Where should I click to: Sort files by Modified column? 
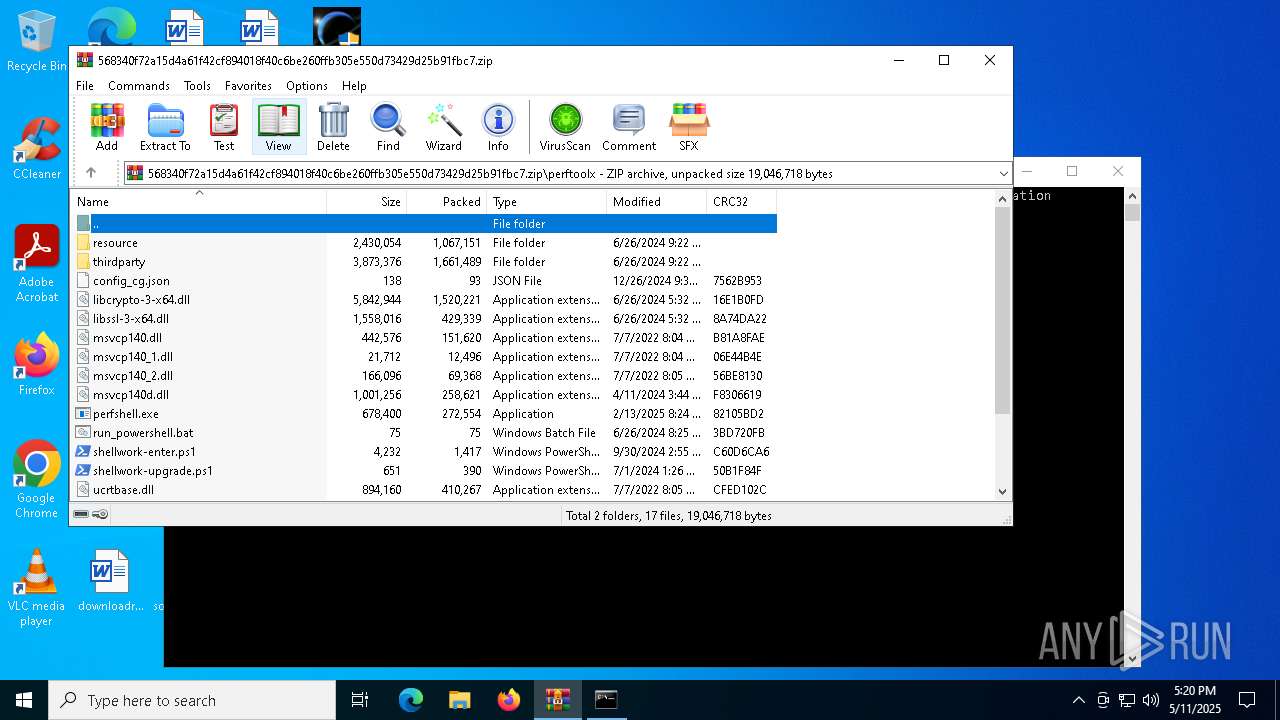656,202
